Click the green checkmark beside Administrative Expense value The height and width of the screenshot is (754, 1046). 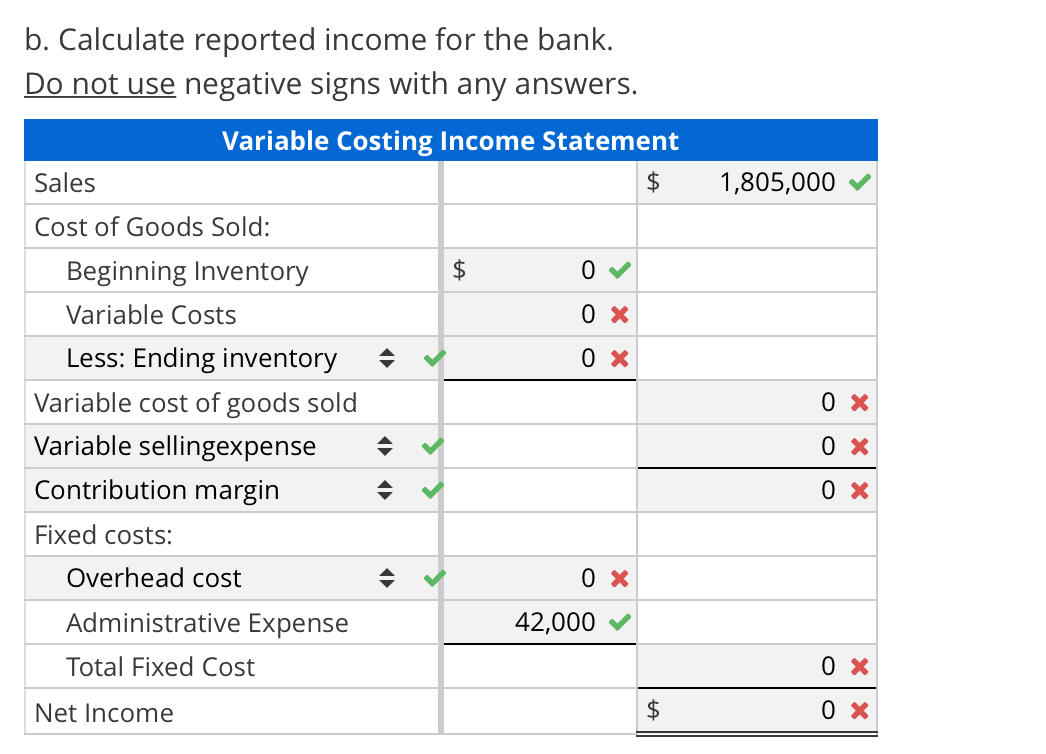620,622
